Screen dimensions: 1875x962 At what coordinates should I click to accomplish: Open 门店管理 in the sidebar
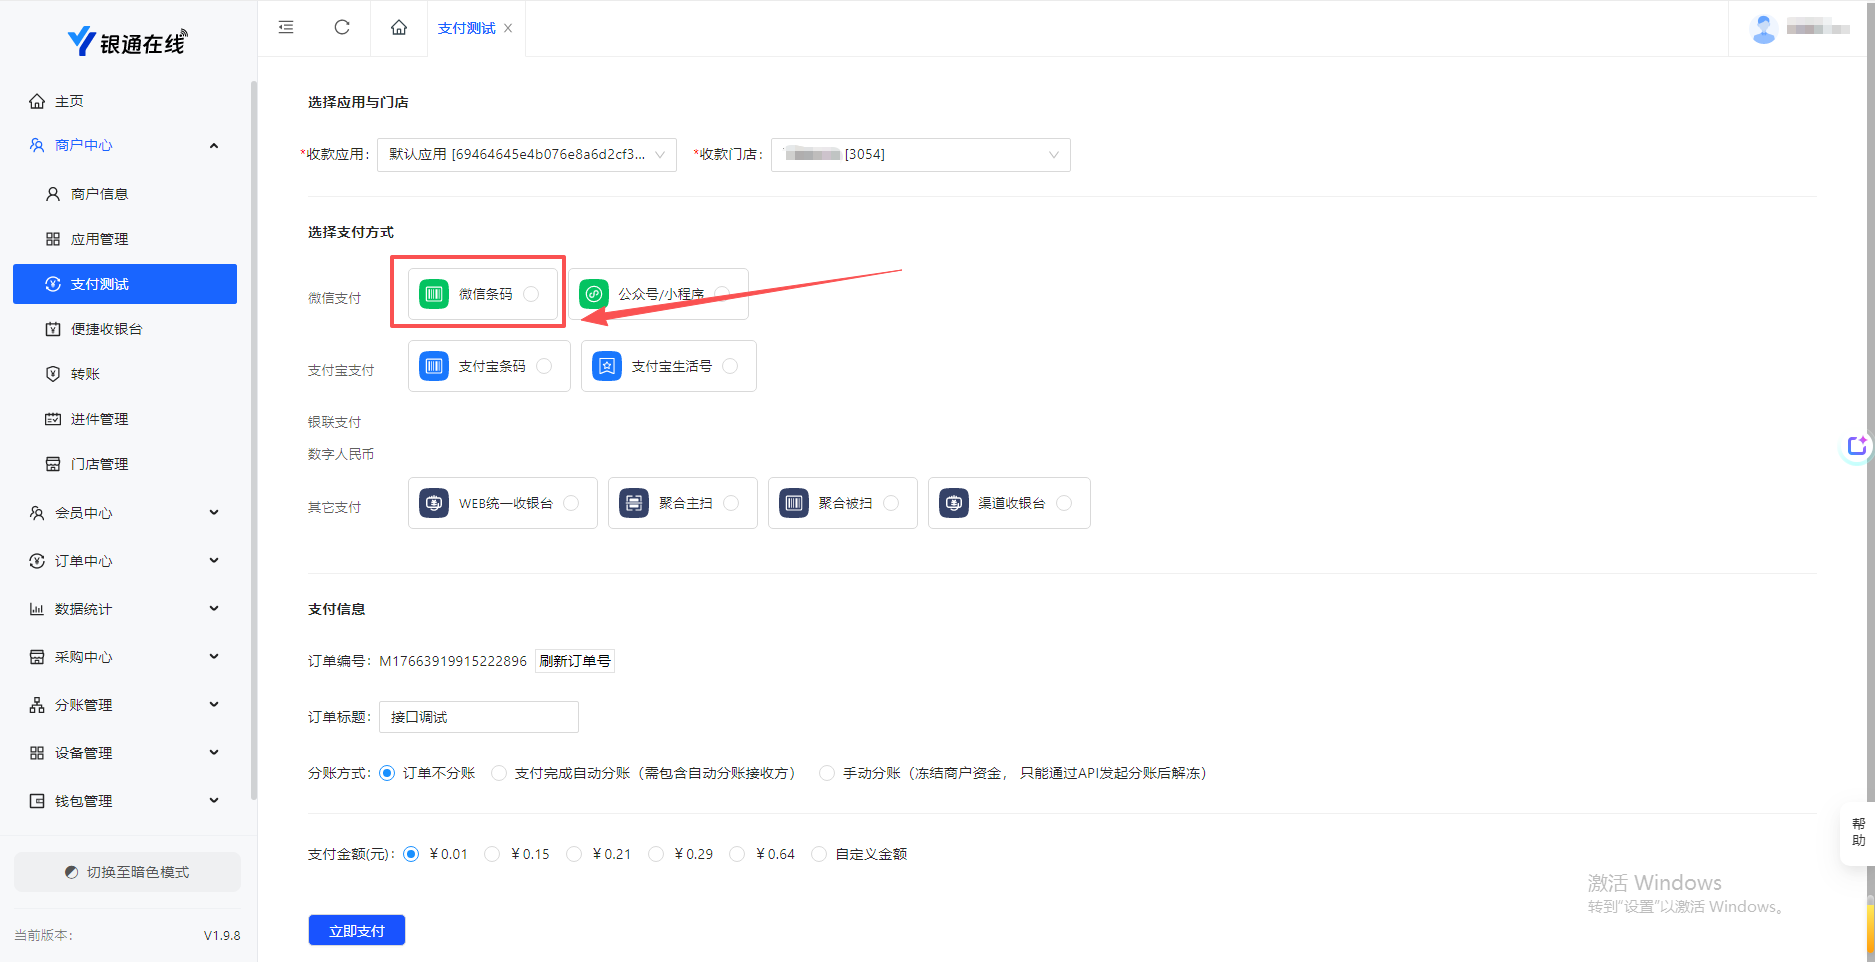point(99,464)
